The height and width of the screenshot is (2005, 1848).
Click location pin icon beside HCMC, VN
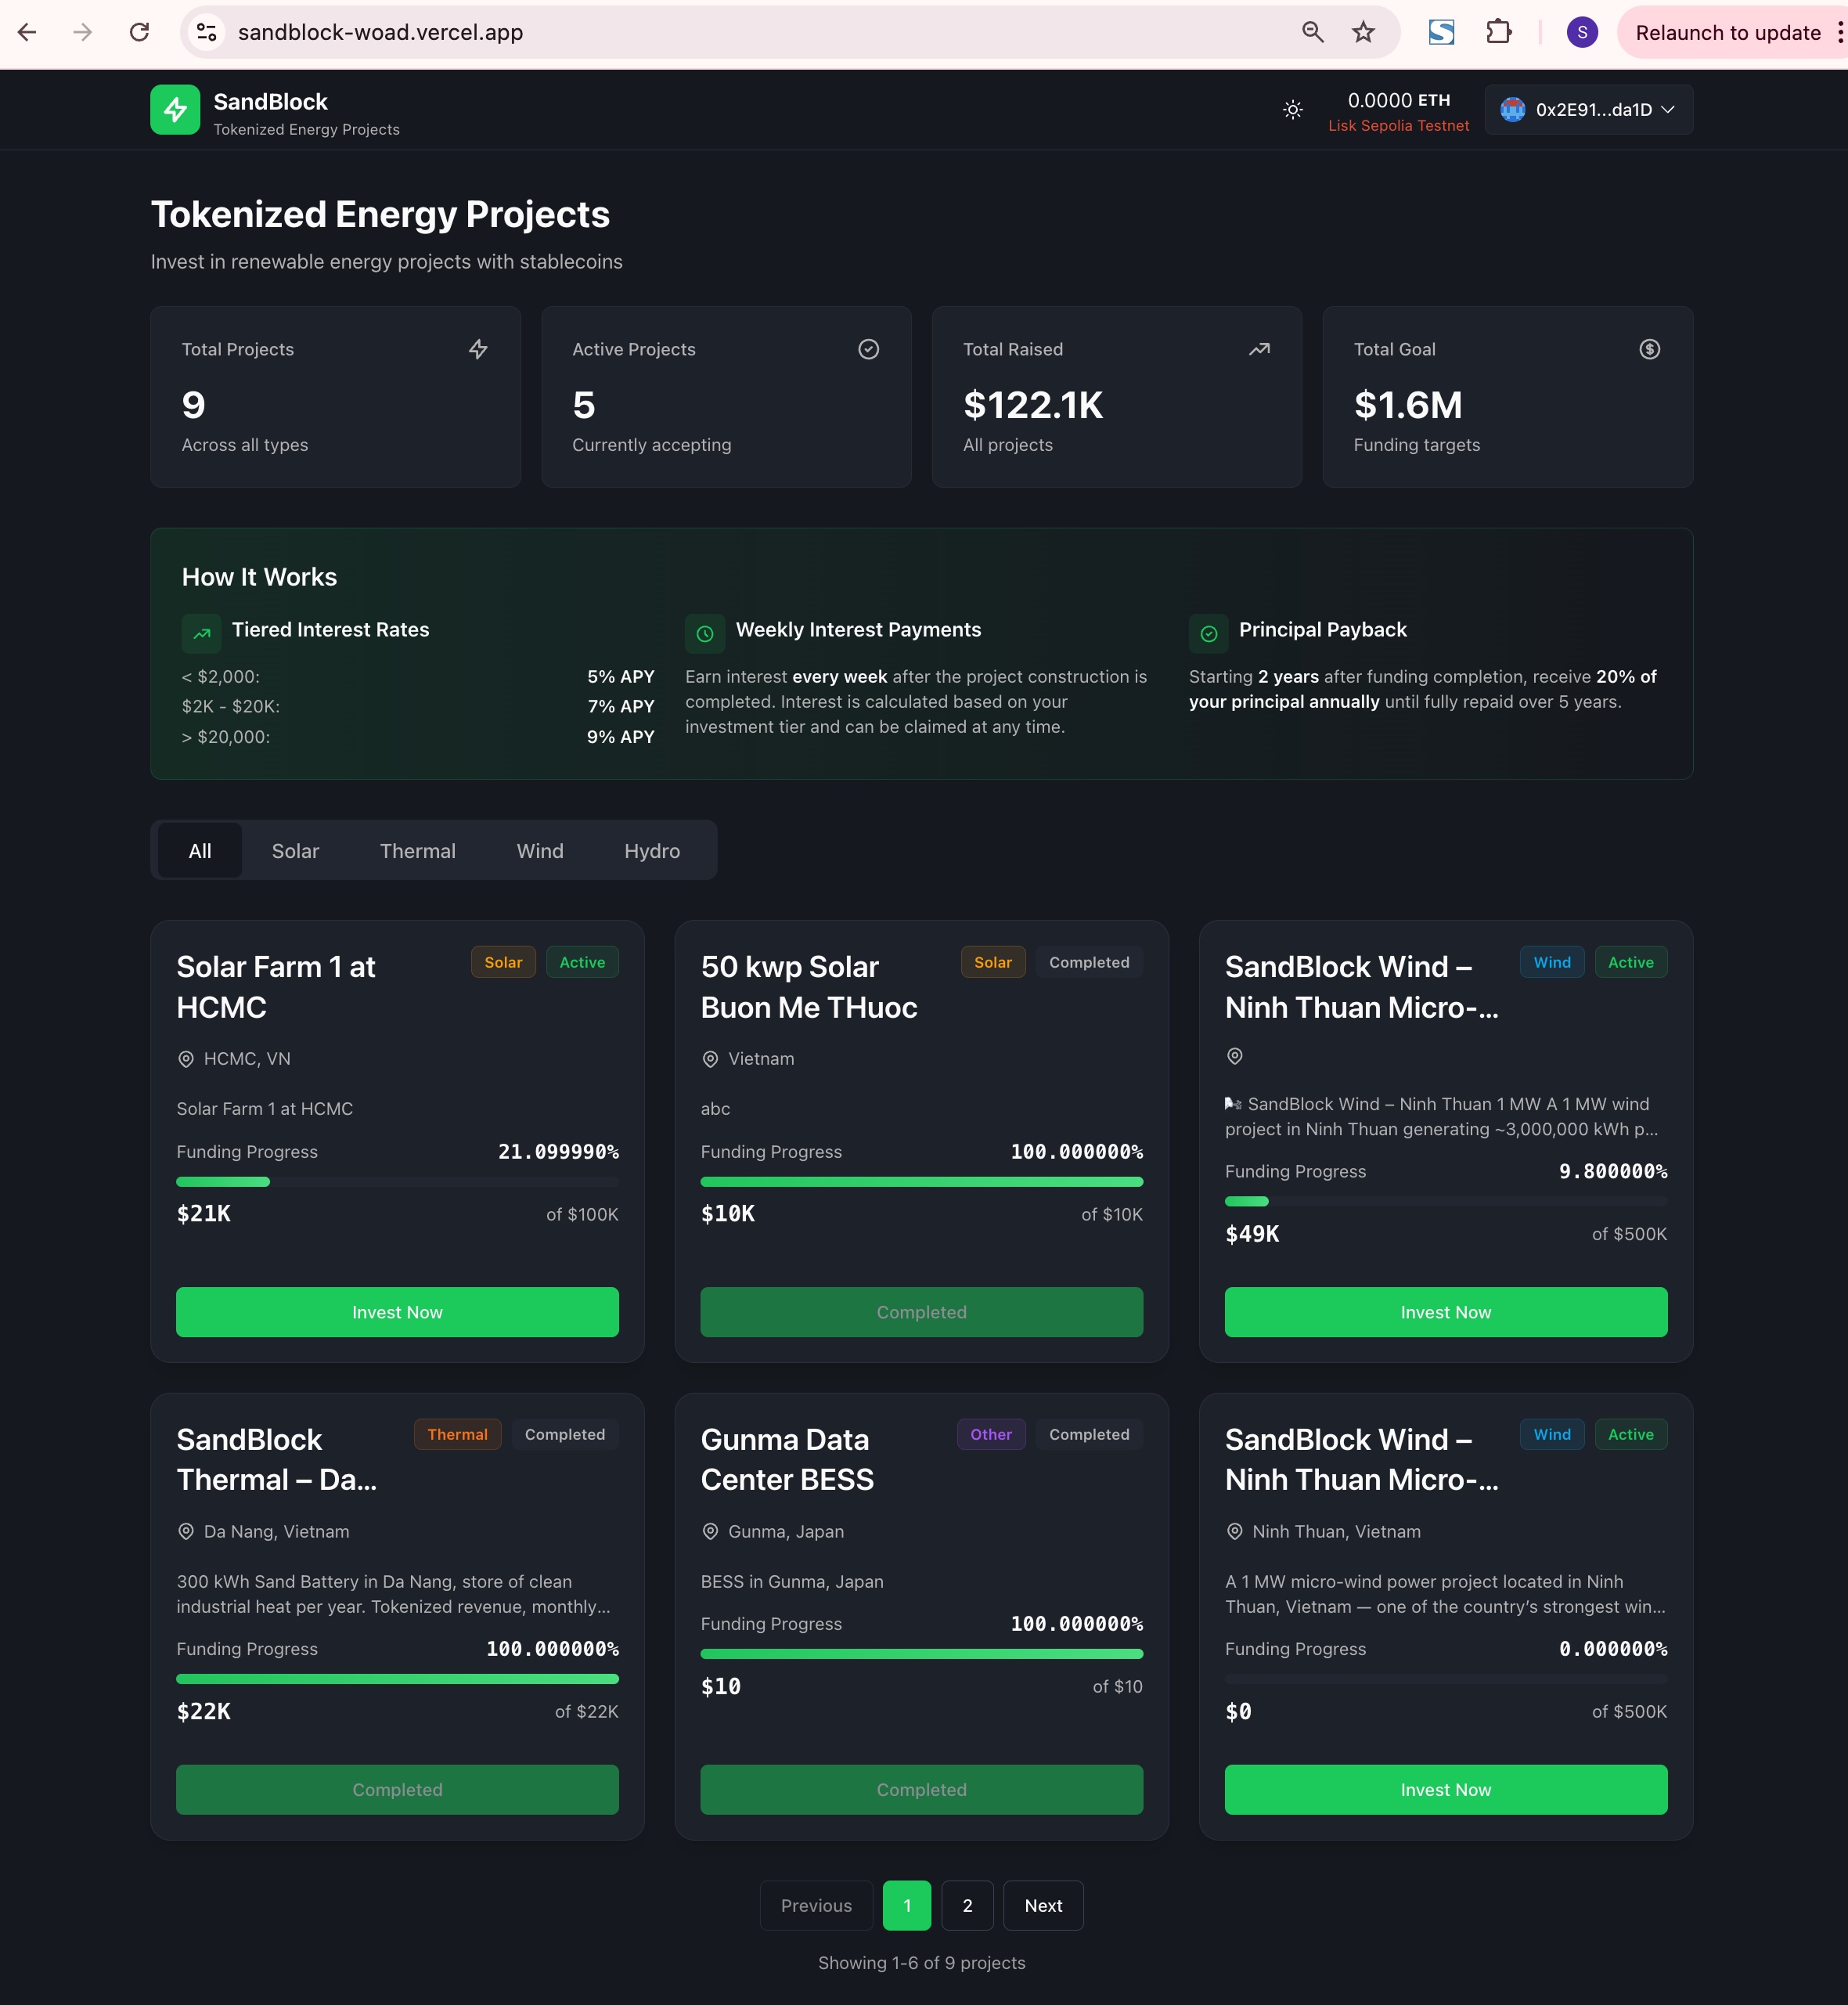click(185, 1059)
